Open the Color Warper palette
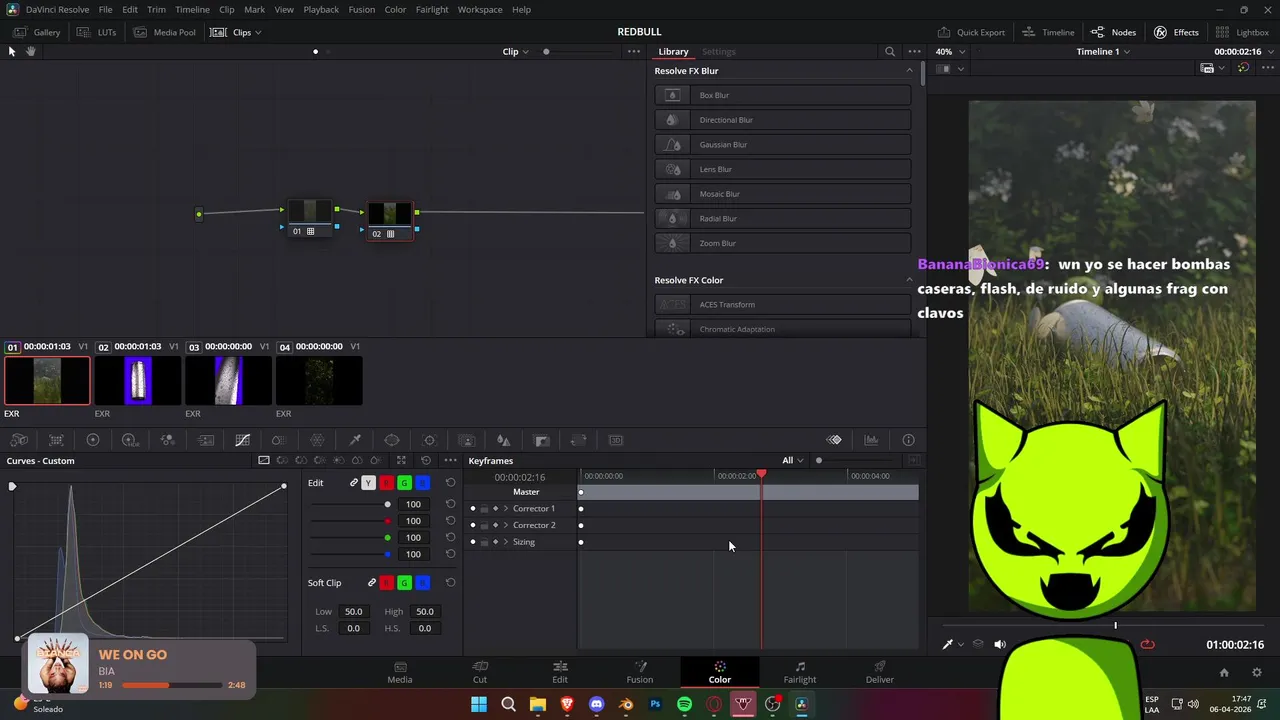This screenshot has height=720, width=1280. click(317, 440)
